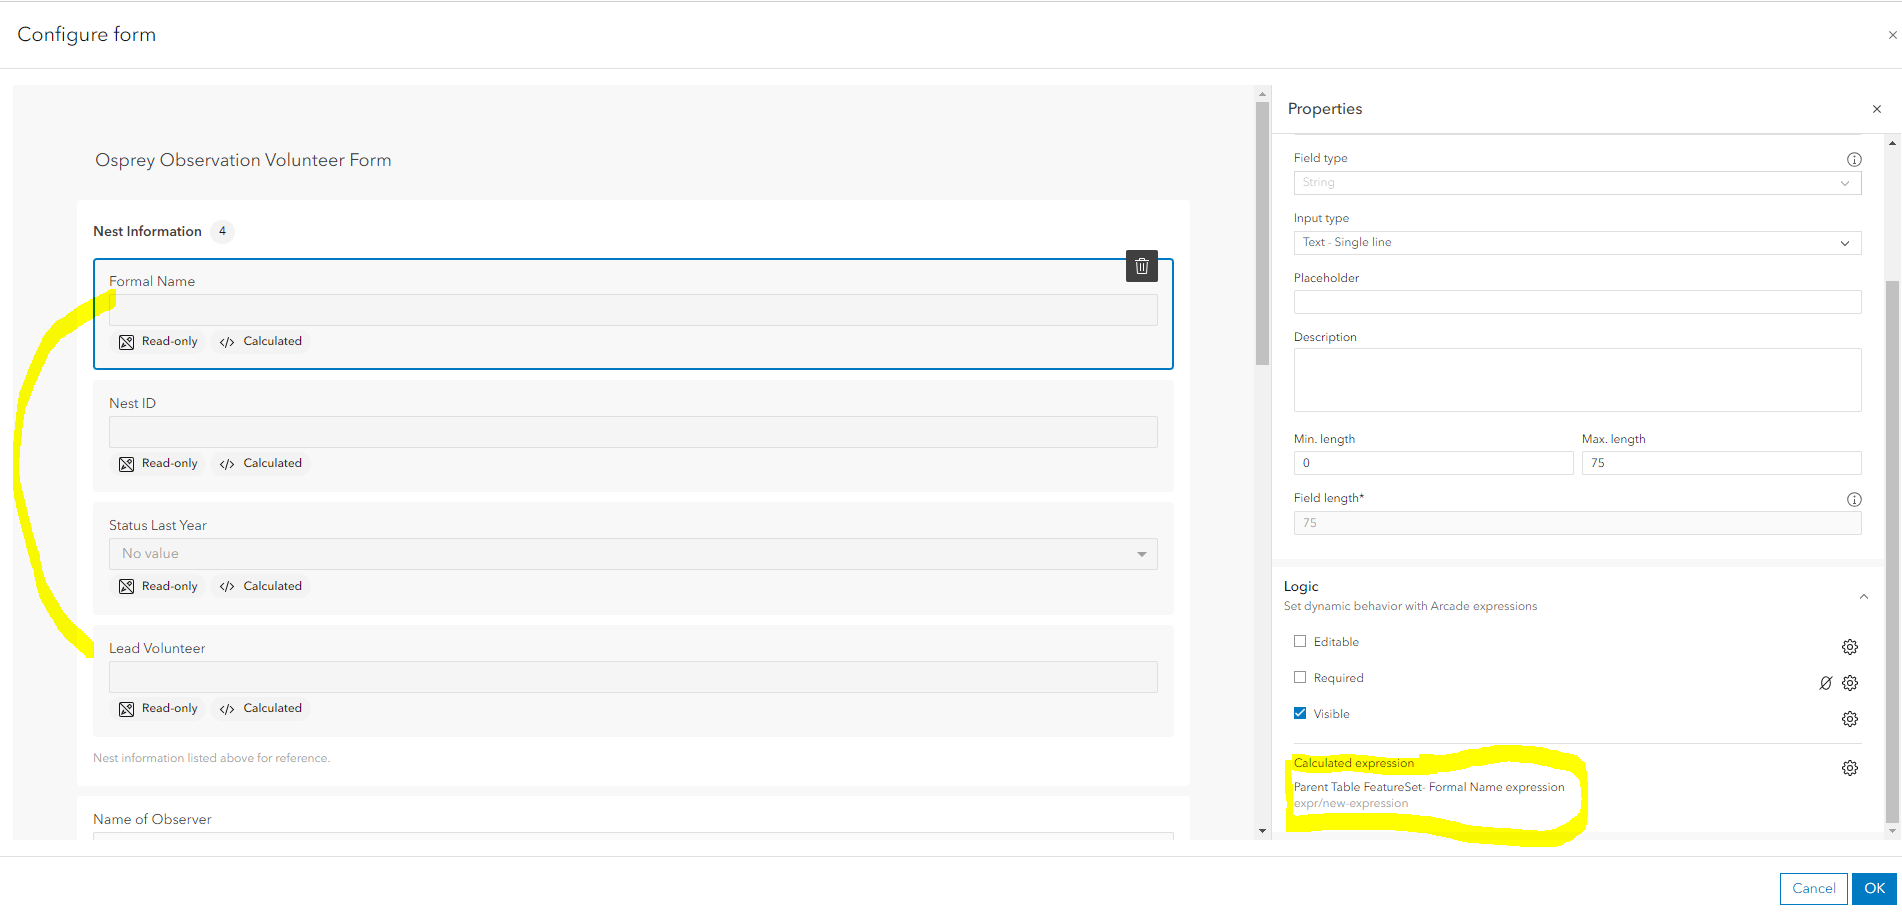This screenshot has width=1902, height=914.
Task: Uncheck the Visible checkbox
Action: 1300,714
